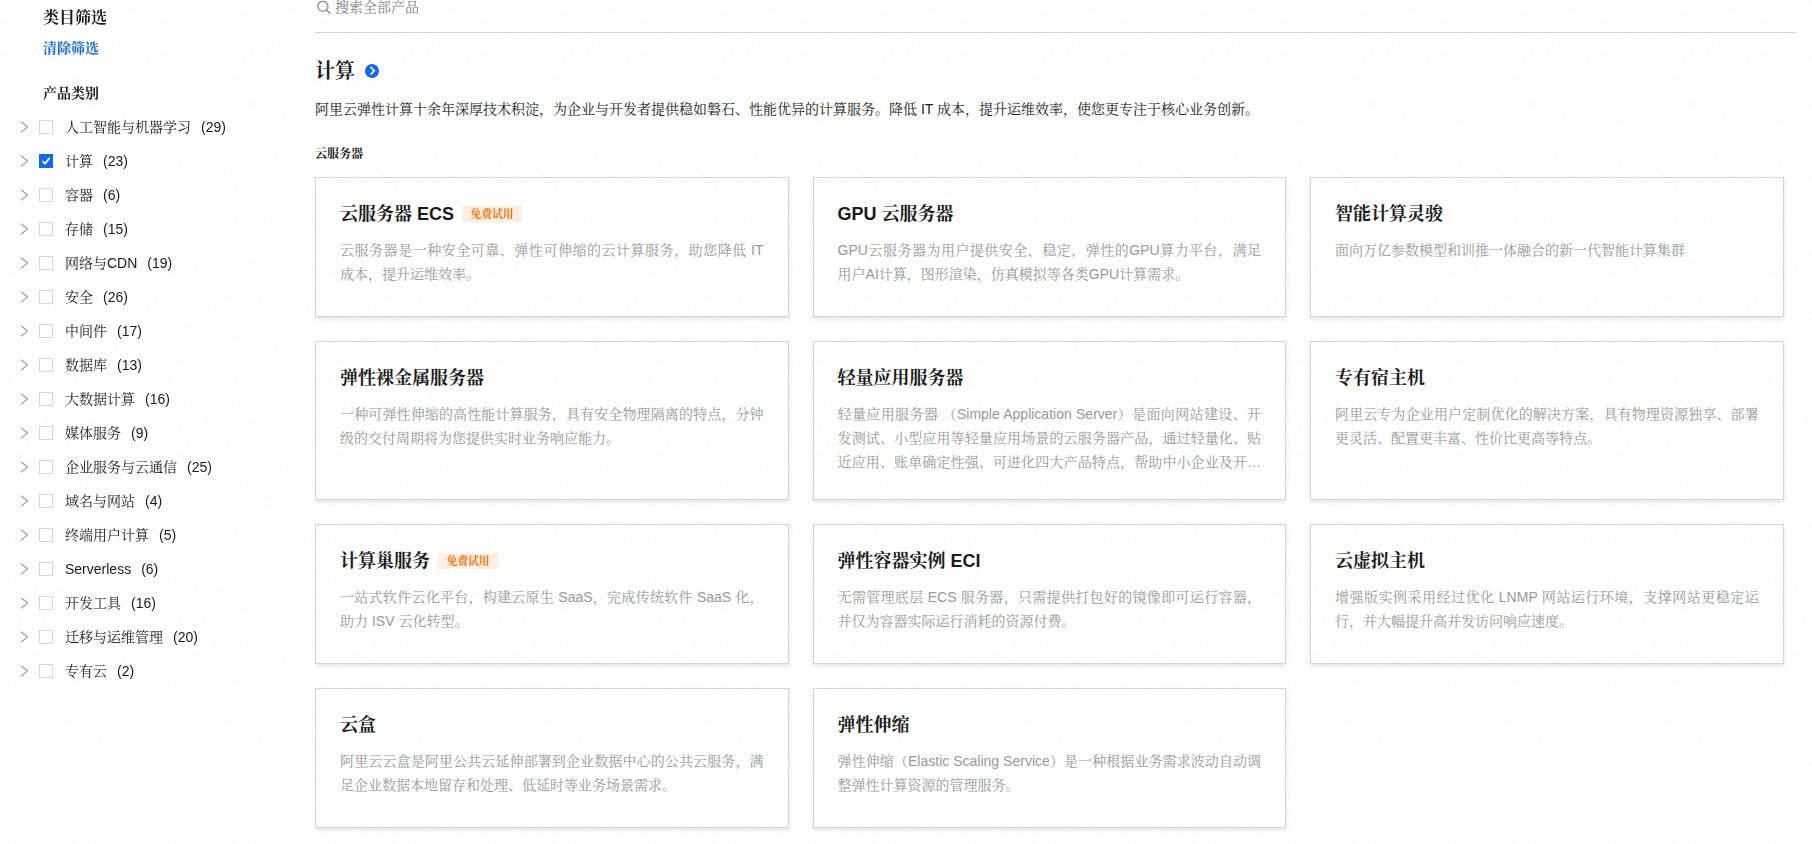Expand the 迁移与运维管理 category chevron
1812x844 pixels.
pyautogui.click(x=24, y=637)
